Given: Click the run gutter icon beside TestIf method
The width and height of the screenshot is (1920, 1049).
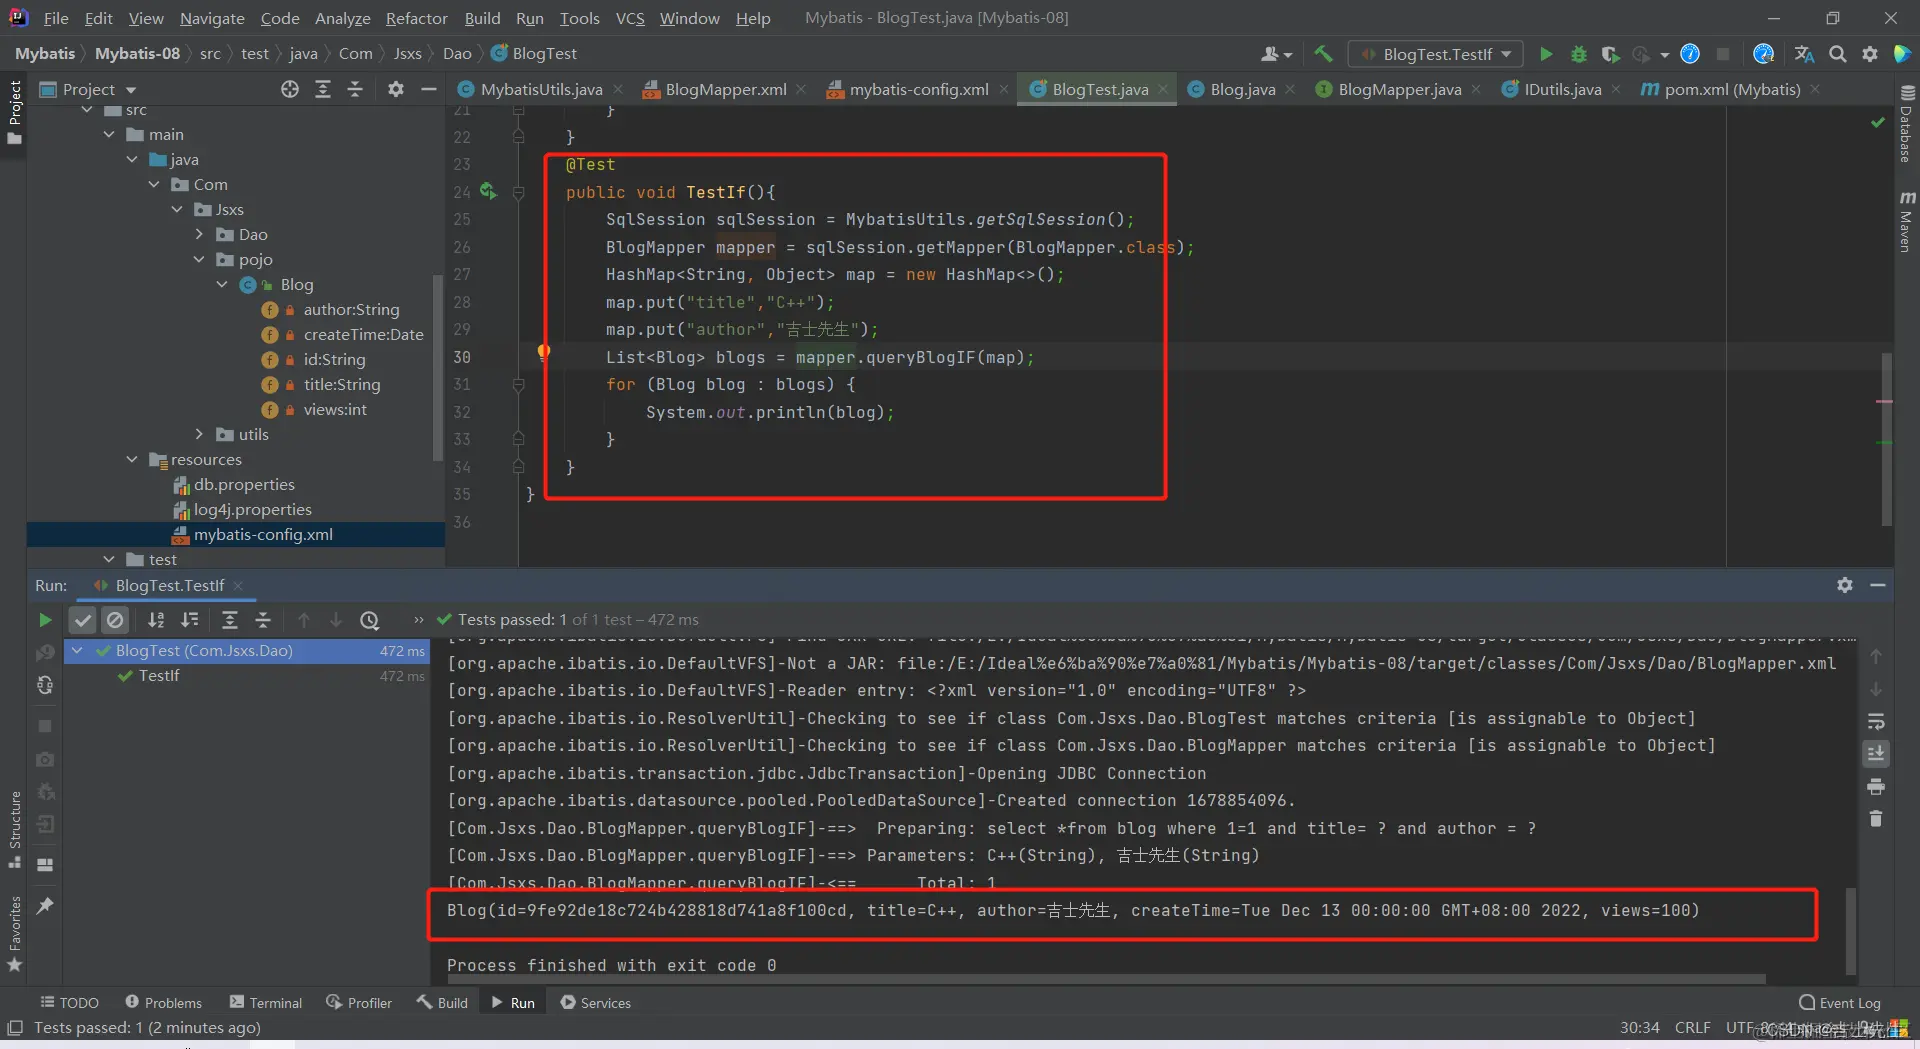Looking at the screenshot, I should click(488, 191).
